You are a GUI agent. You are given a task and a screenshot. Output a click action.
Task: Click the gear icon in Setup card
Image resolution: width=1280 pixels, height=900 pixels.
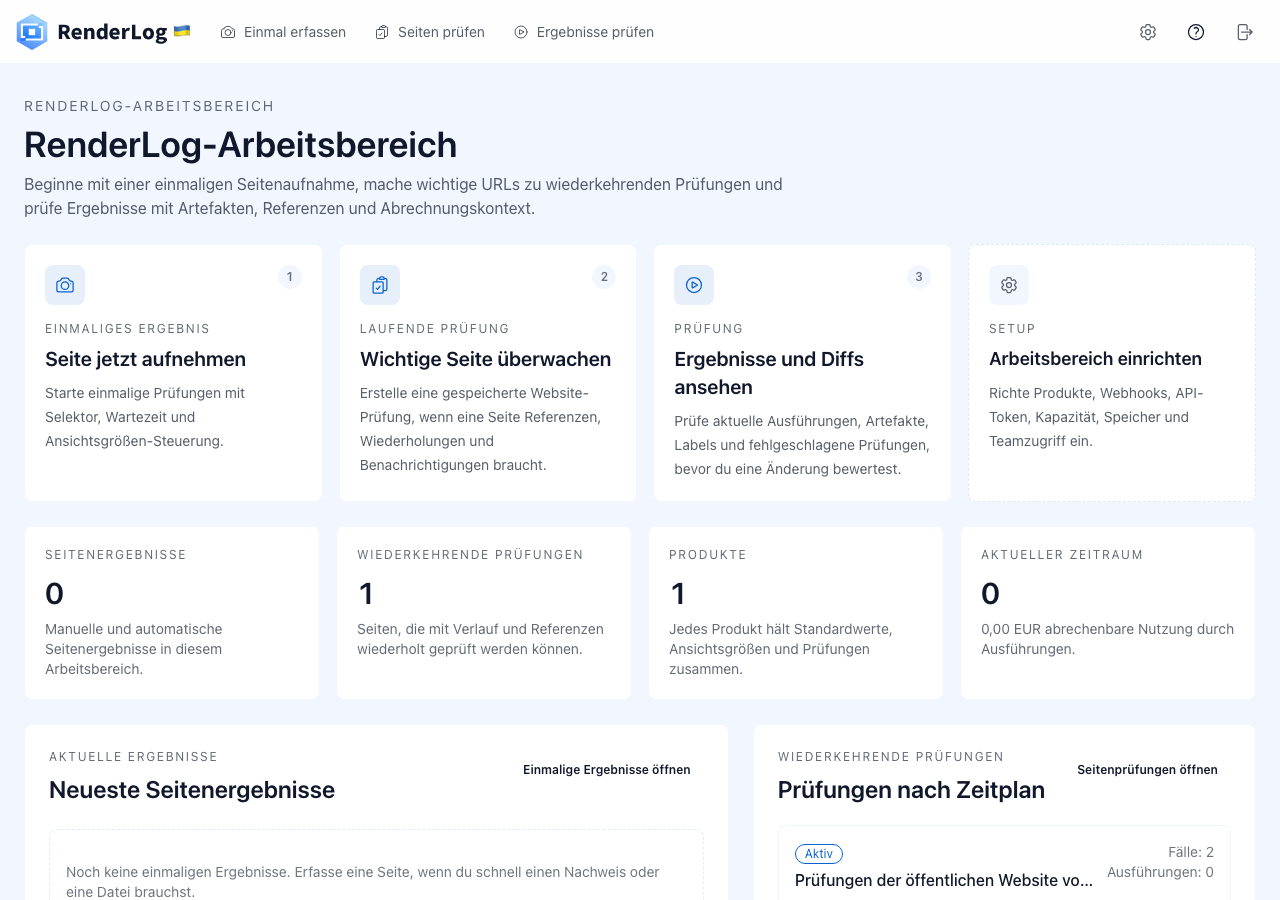pyautogui.click(x=1009, y=285)
